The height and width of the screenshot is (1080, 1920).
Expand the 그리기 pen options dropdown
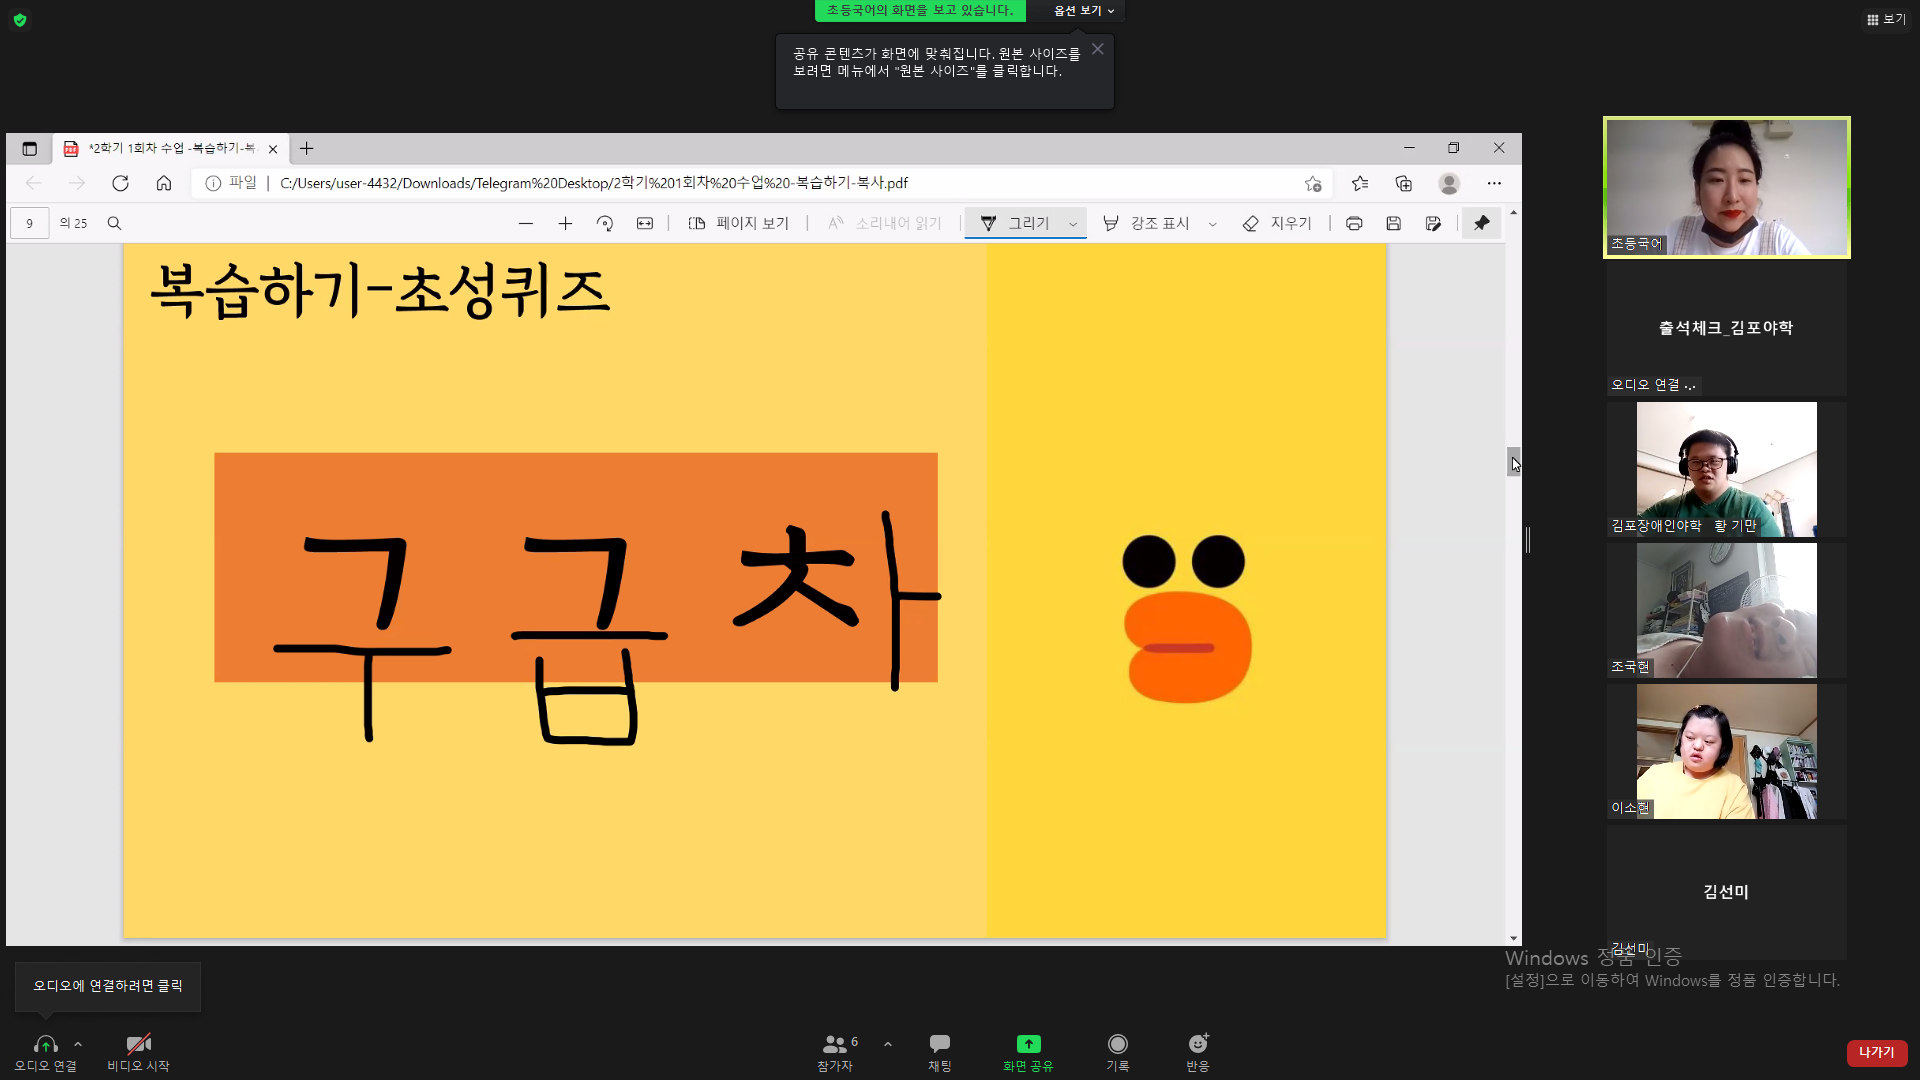point(1073,224)
